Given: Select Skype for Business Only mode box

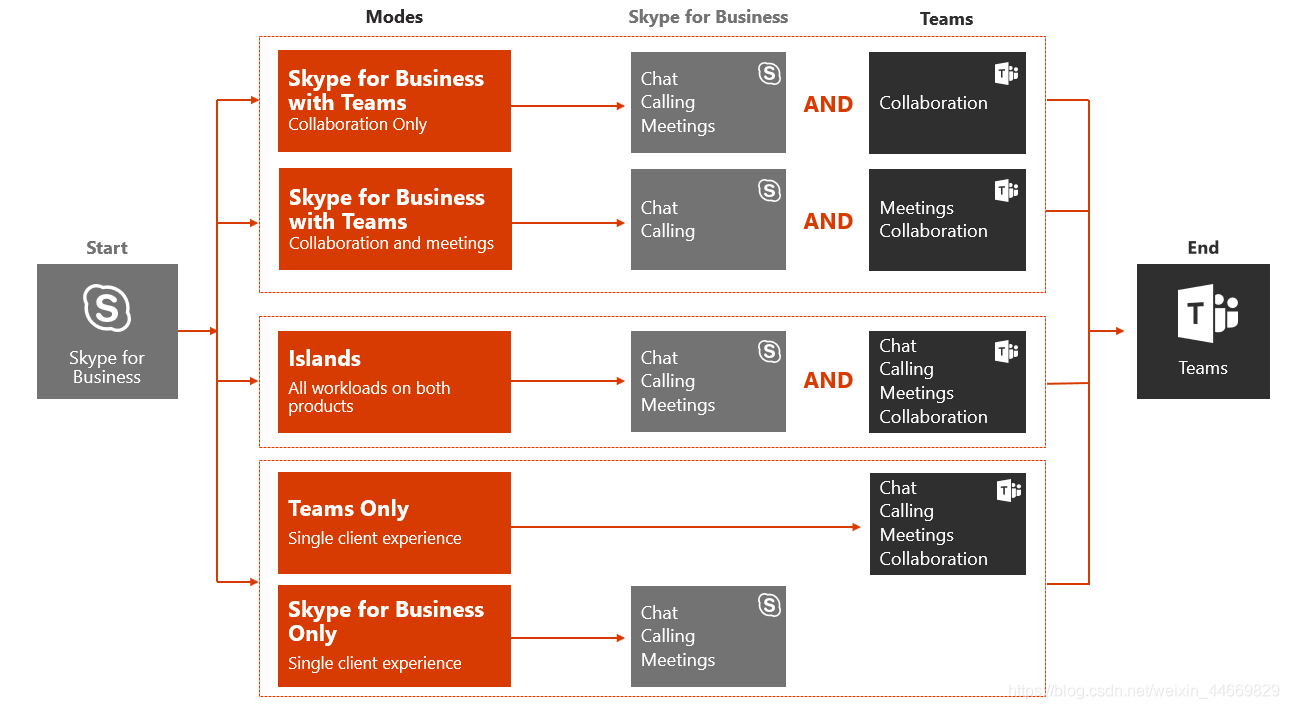Looking at the screenshot, I should pyautogui.click(x=394, y=636).
